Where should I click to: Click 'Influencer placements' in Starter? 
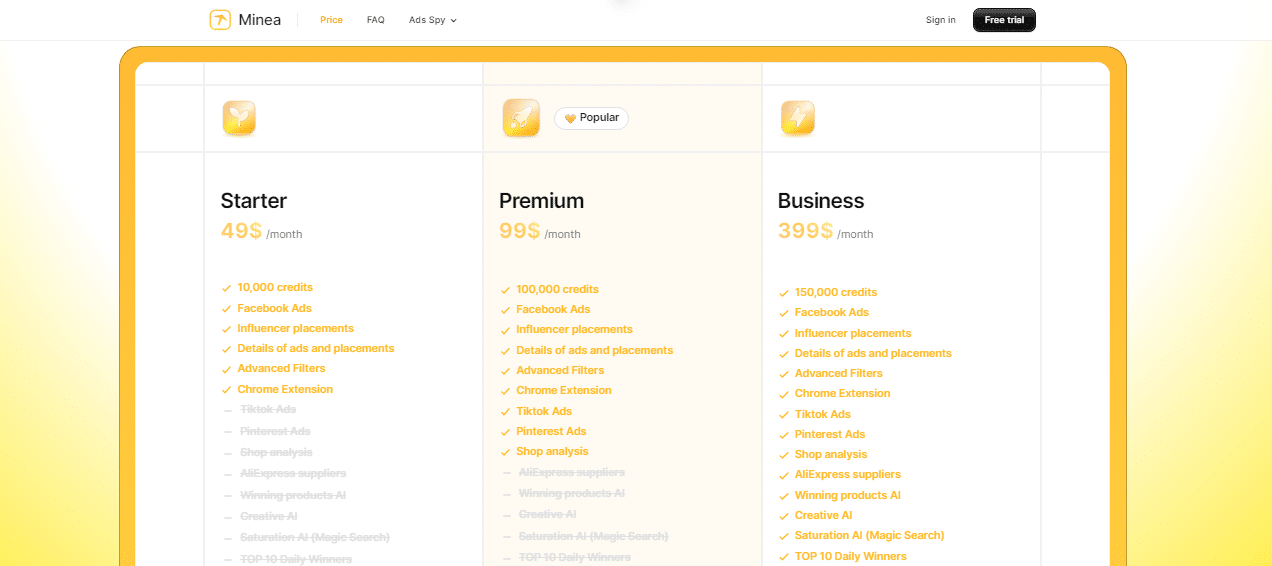click(x=295, y=328)
